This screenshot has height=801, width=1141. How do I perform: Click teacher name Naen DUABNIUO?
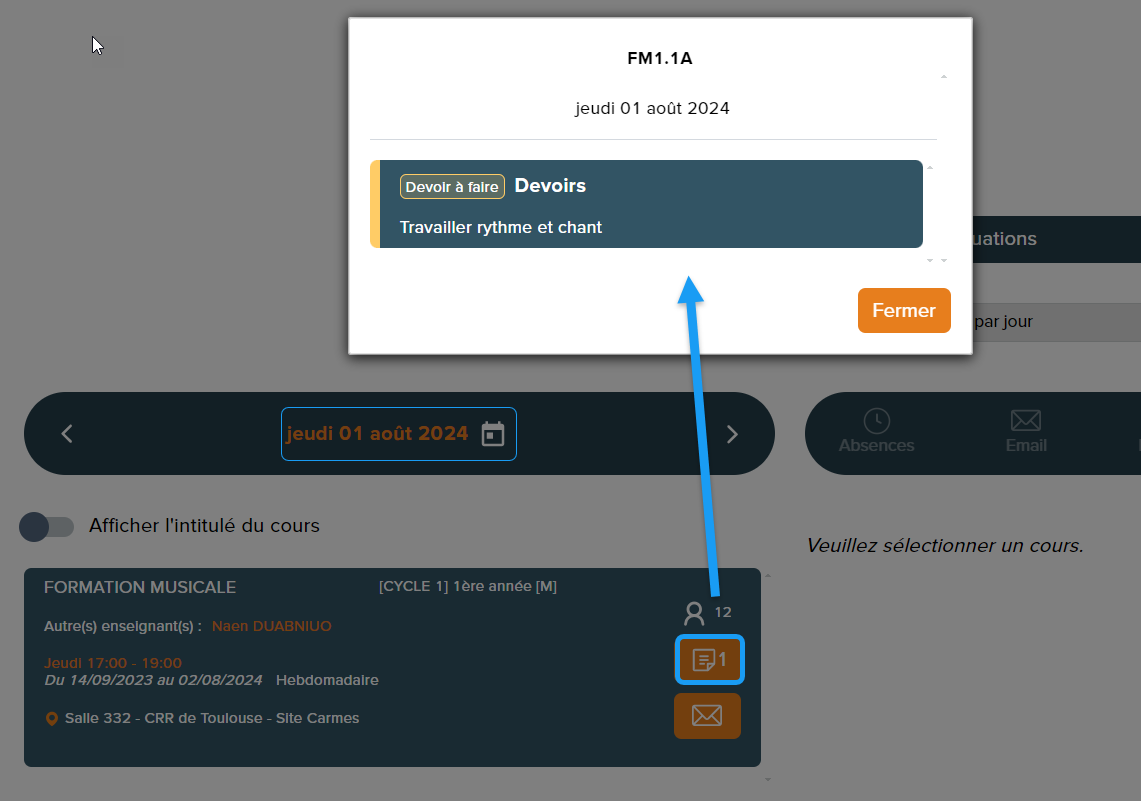[x=271, y=626]
